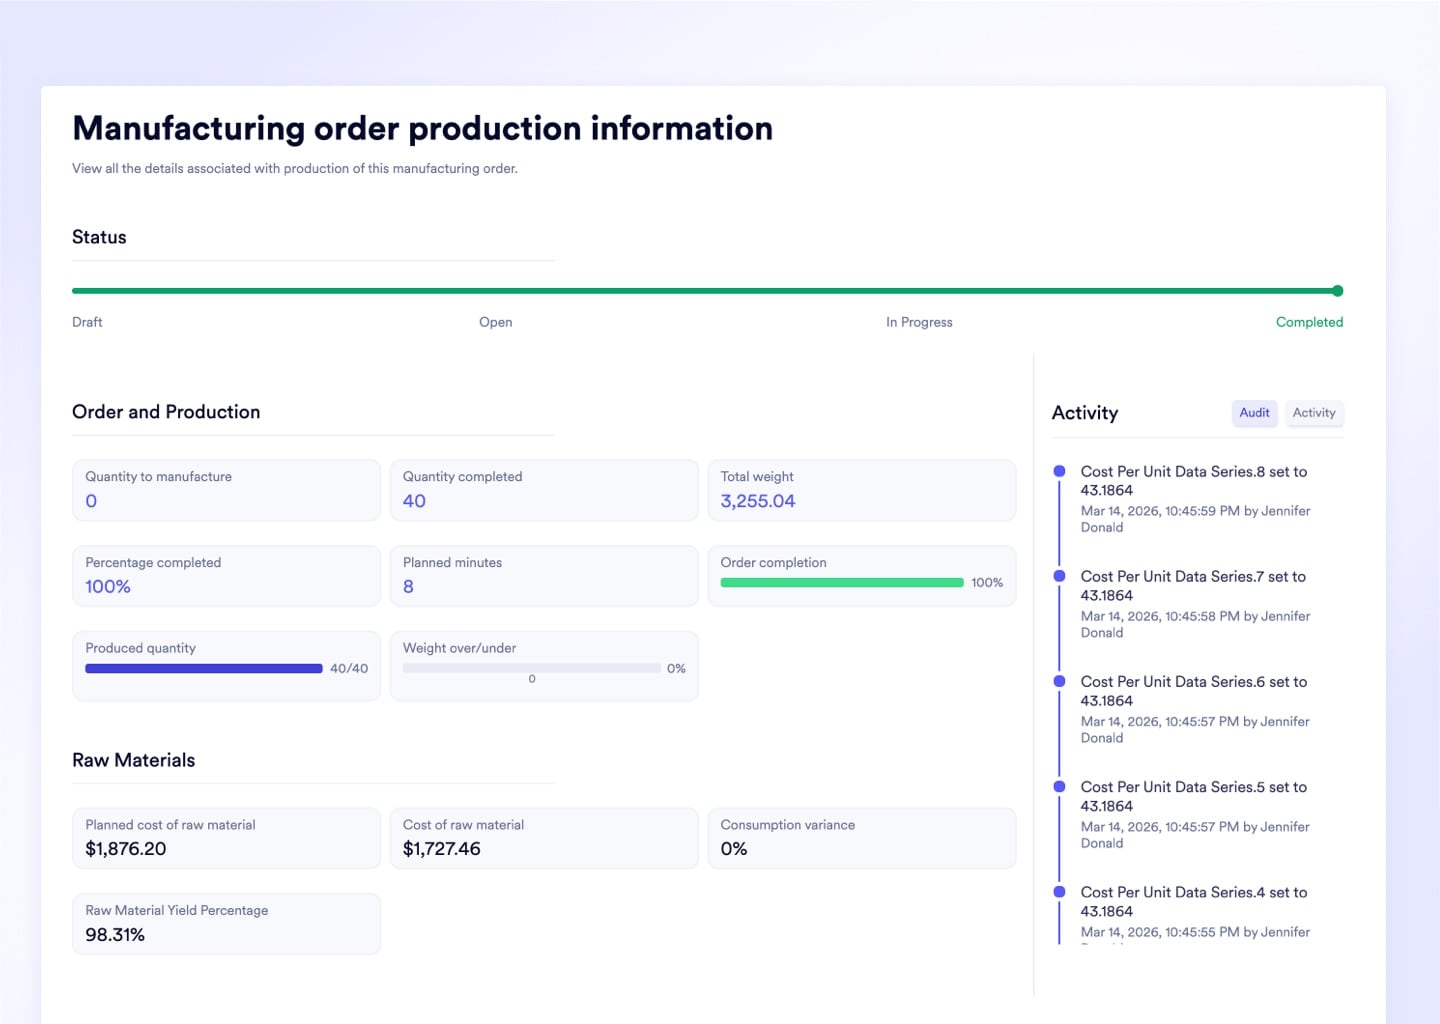This screenshot has width=1440, height=1024.
Task: Click the Weight over/under gauge bar
Action: pos(531,668)
